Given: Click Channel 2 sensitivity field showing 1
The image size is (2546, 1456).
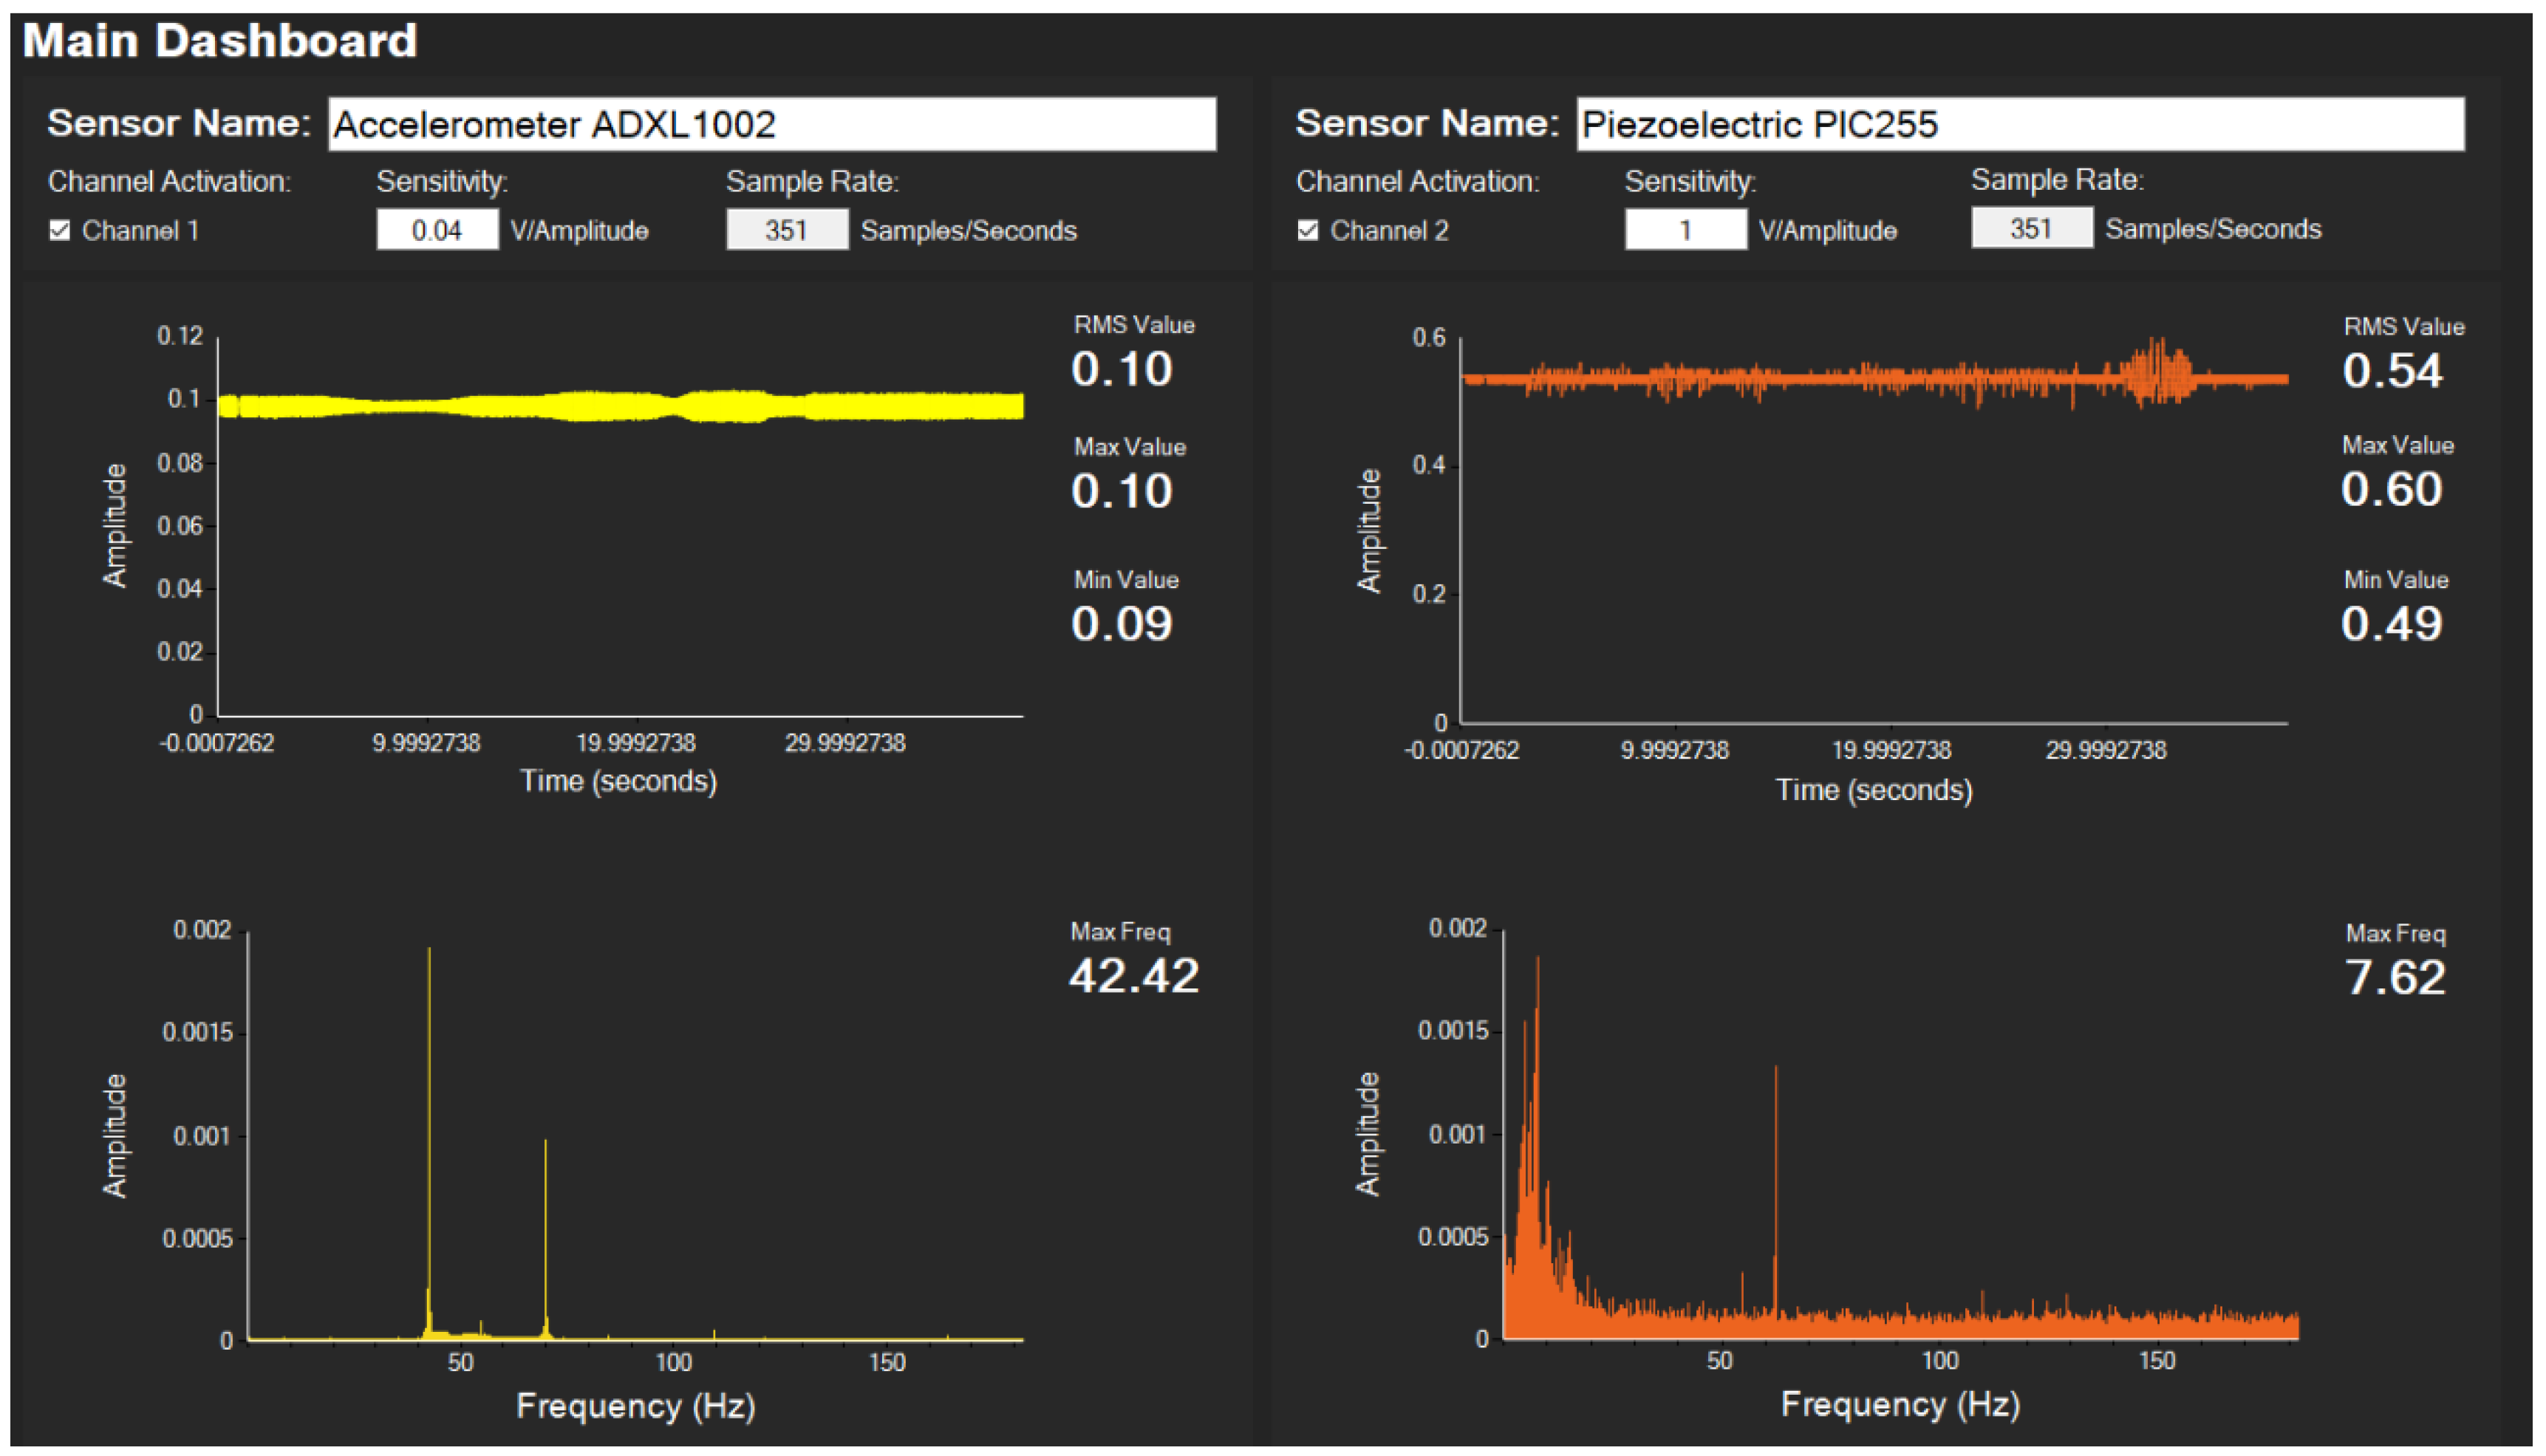Looking at the screenshot, I should [x=1685, y=230].
